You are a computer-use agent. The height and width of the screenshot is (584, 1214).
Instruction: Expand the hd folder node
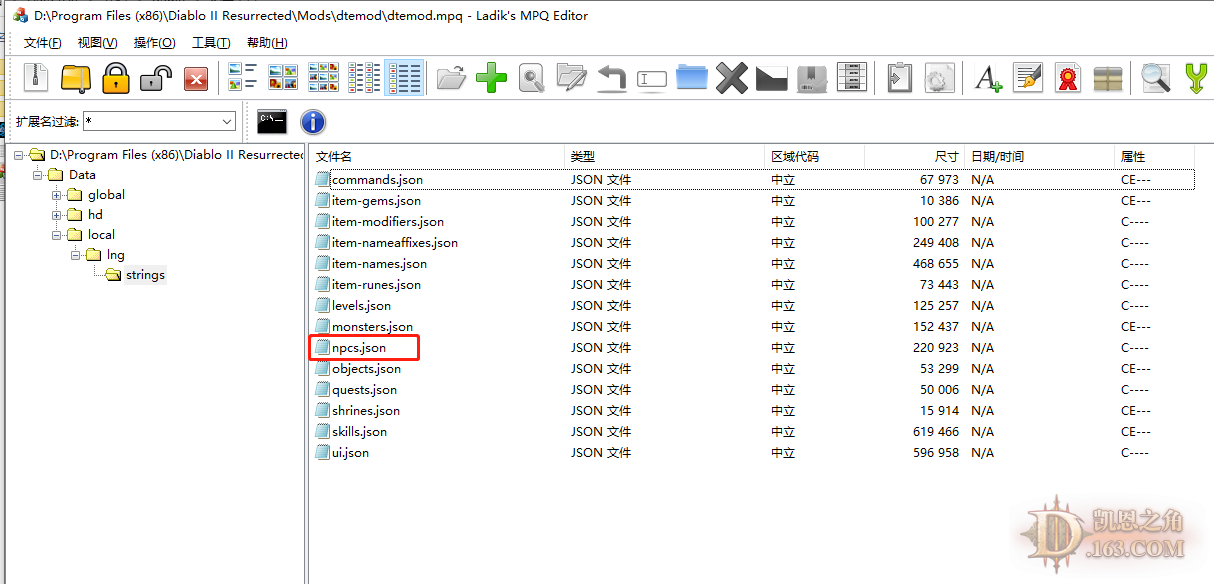(57, 215)
